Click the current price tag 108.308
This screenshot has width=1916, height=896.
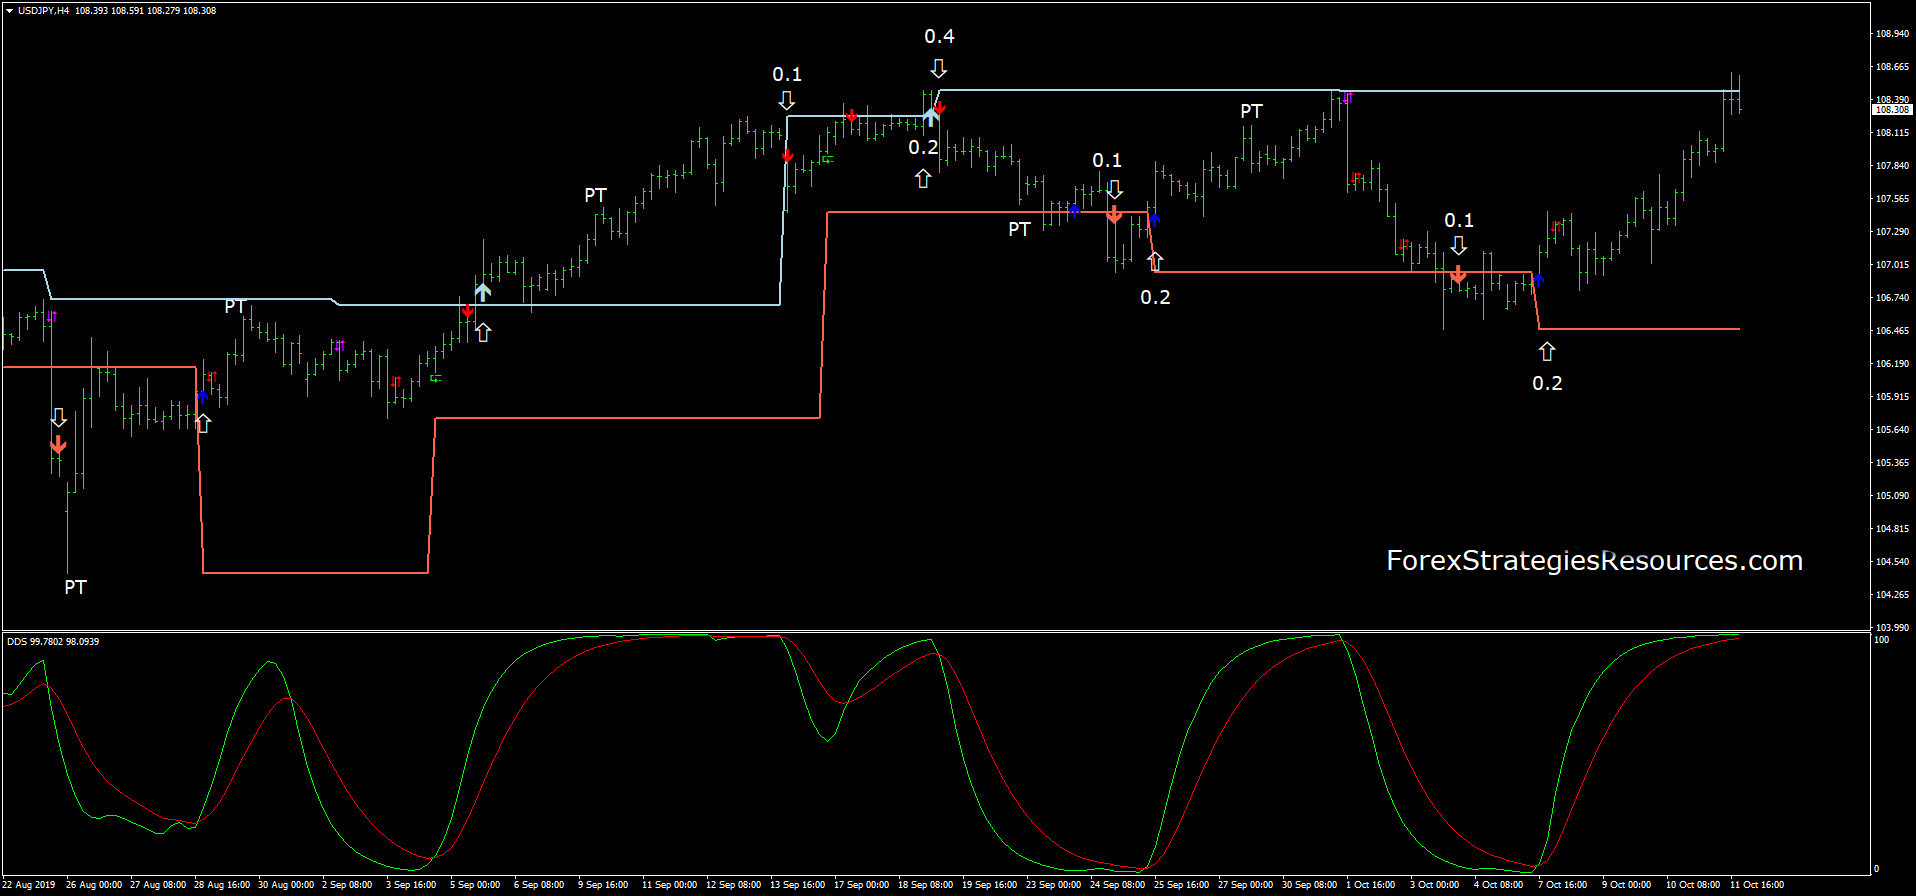coord(1892,110)
